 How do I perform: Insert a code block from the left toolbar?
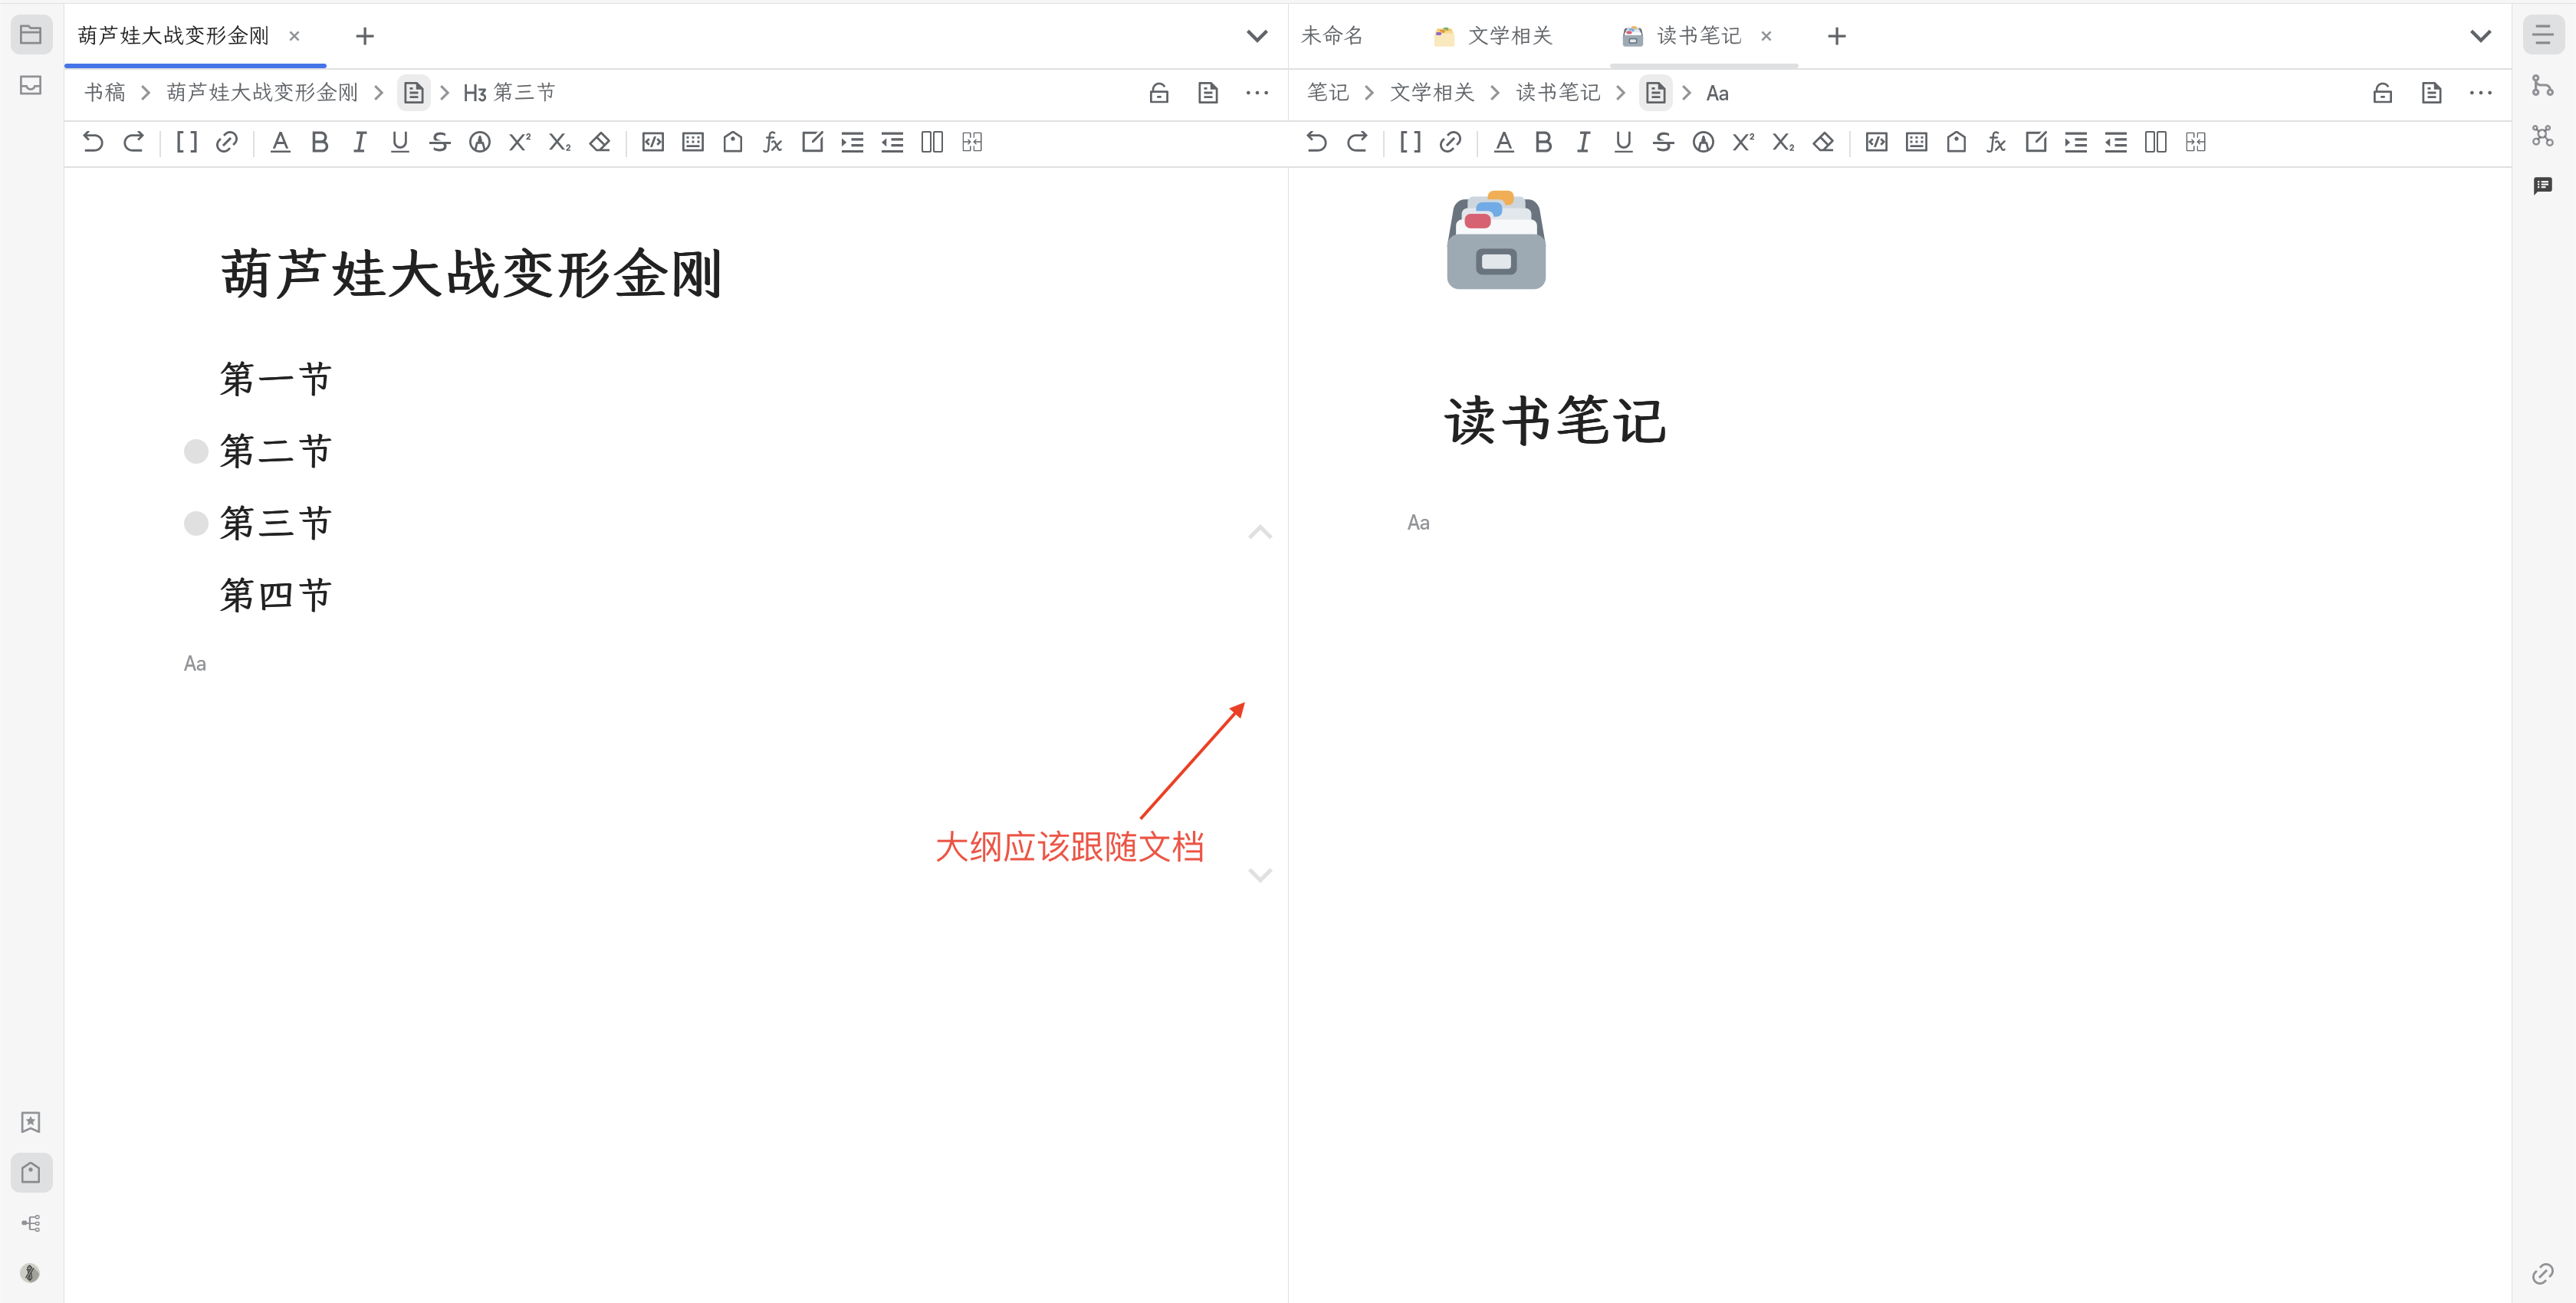(x=652, y=142)
